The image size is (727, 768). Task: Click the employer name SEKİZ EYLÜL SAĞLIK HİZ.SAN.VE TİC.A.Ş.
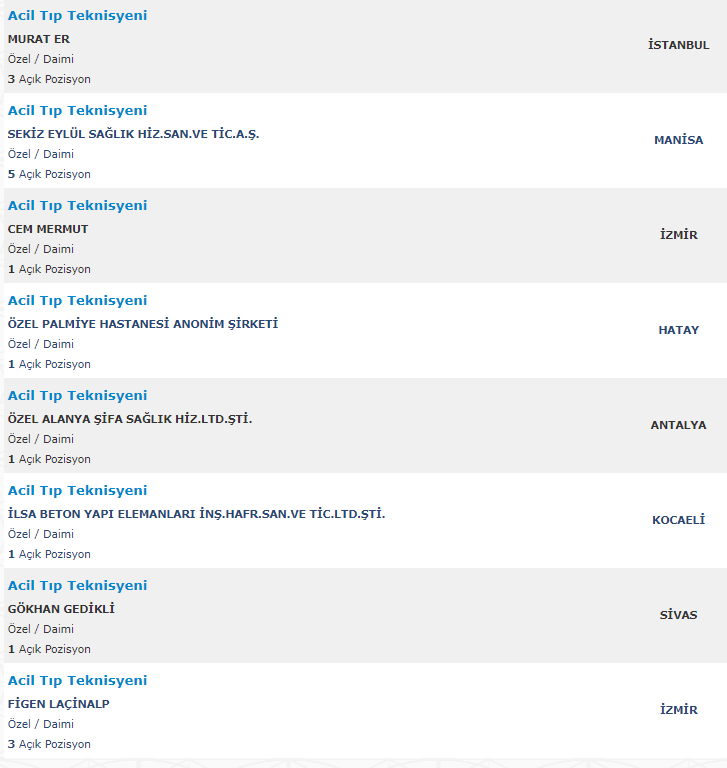click(133, 134)
